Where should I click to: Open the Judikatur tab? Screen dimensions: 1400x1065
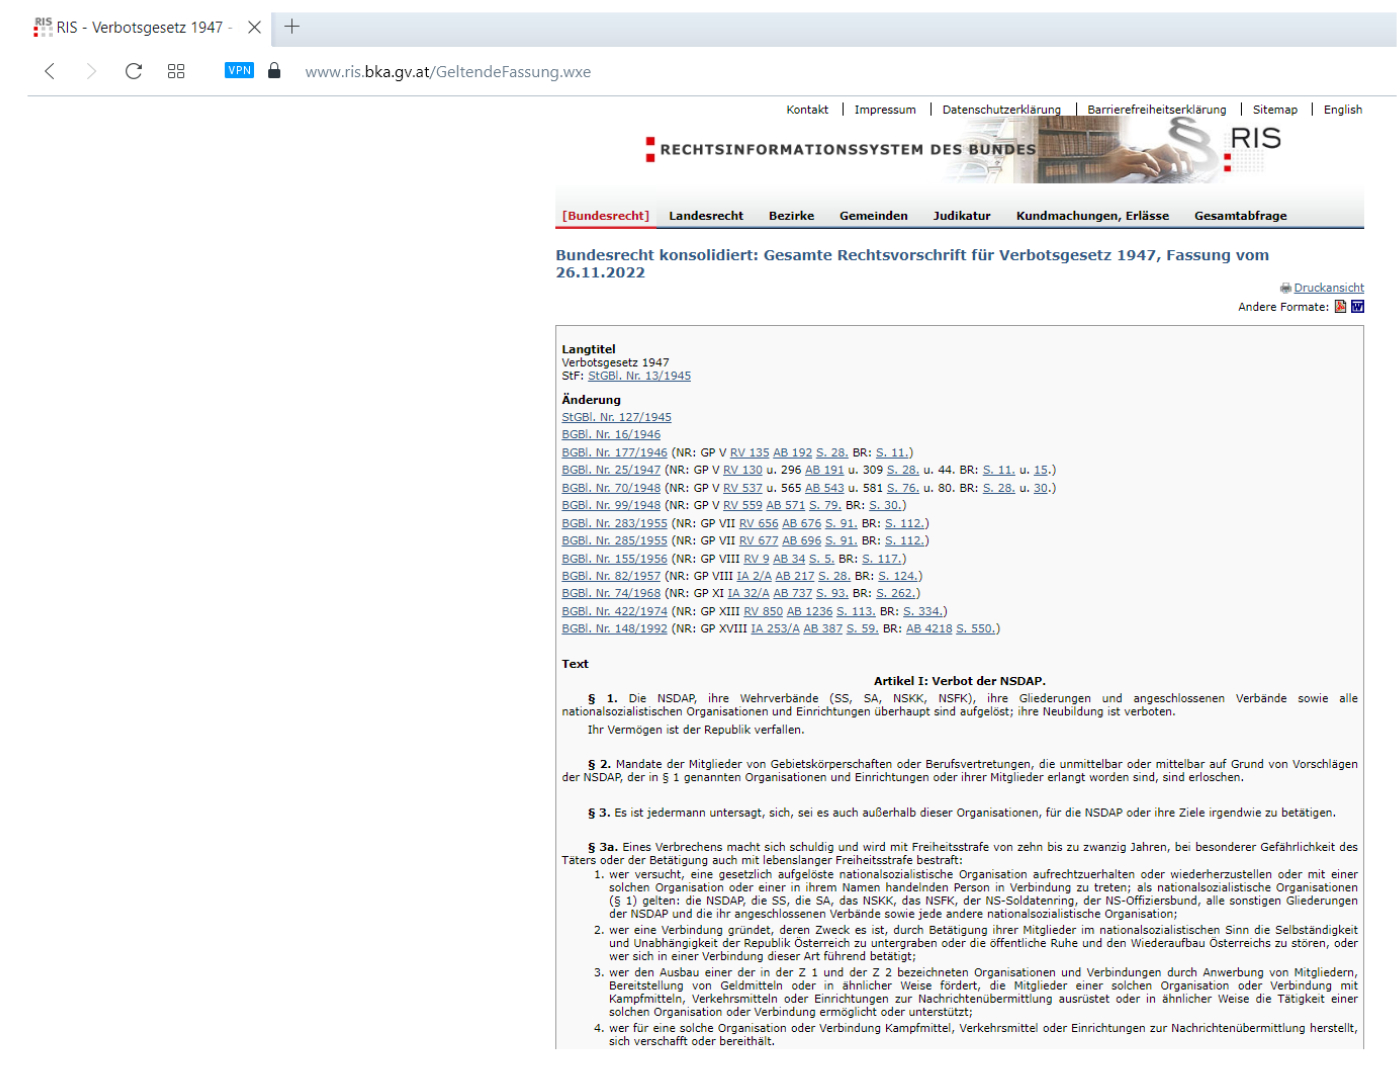(961, 216)
